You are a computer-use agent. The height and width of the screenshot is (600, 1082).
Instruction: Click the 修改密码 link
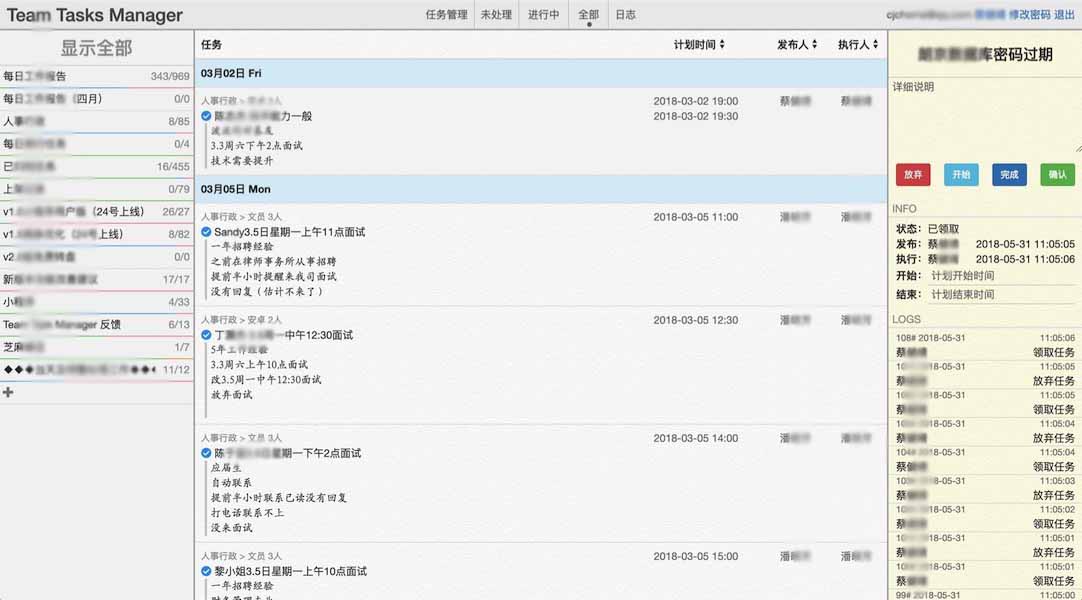click(x=1033, y=15)
